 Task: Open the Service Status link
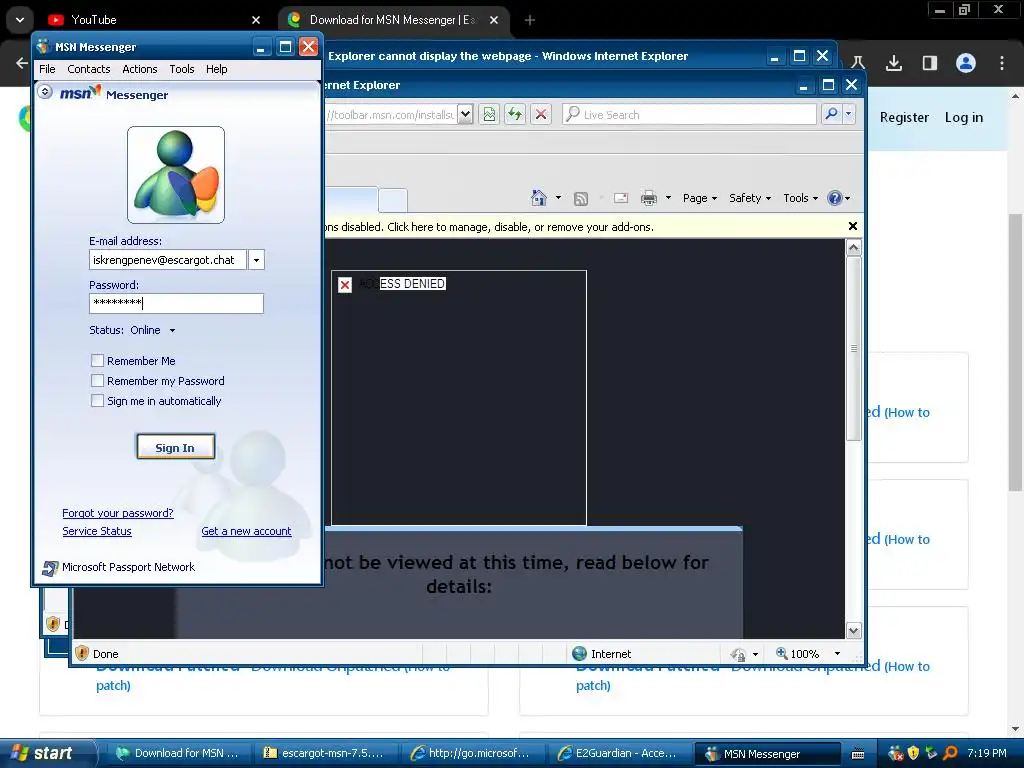[97, 532]
